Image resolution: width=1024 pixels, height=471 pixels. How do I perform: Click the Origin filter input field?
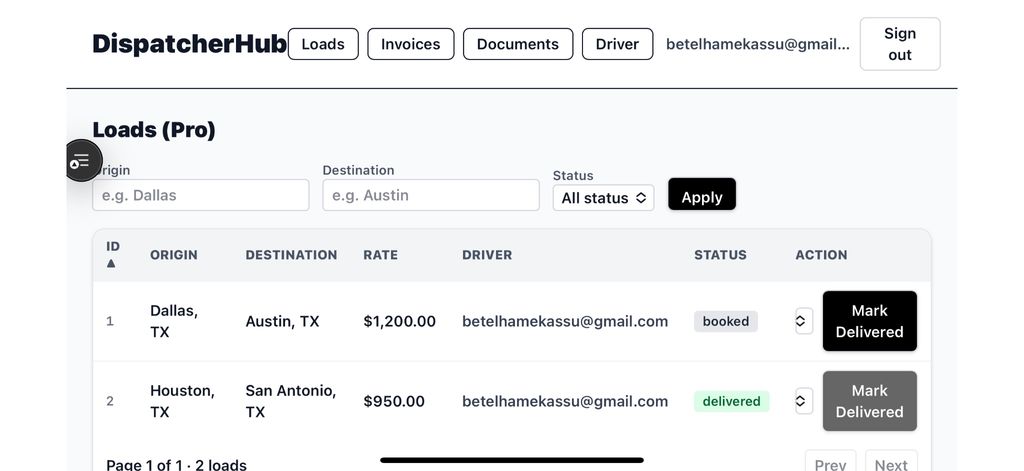coord(201,195)
